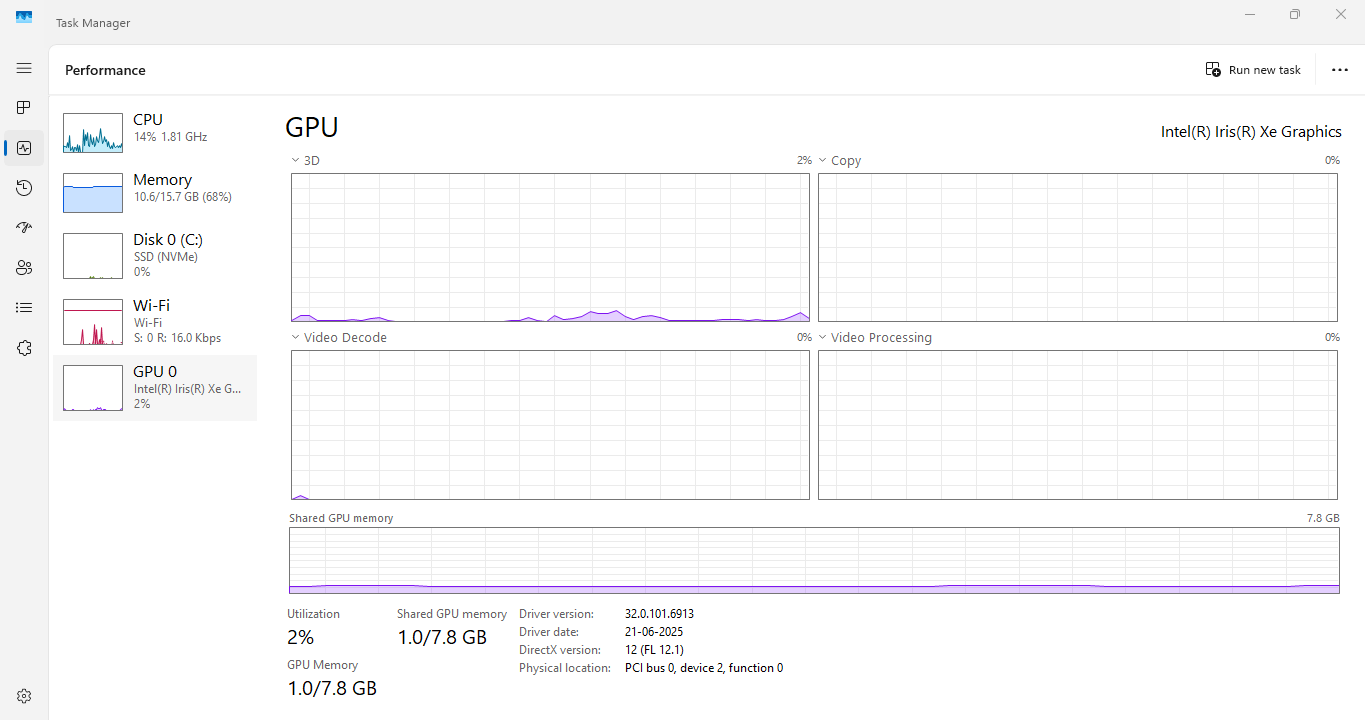Click inside the Video Processing graph
Screen dimensions: 1365x720
pos(1078,425)
